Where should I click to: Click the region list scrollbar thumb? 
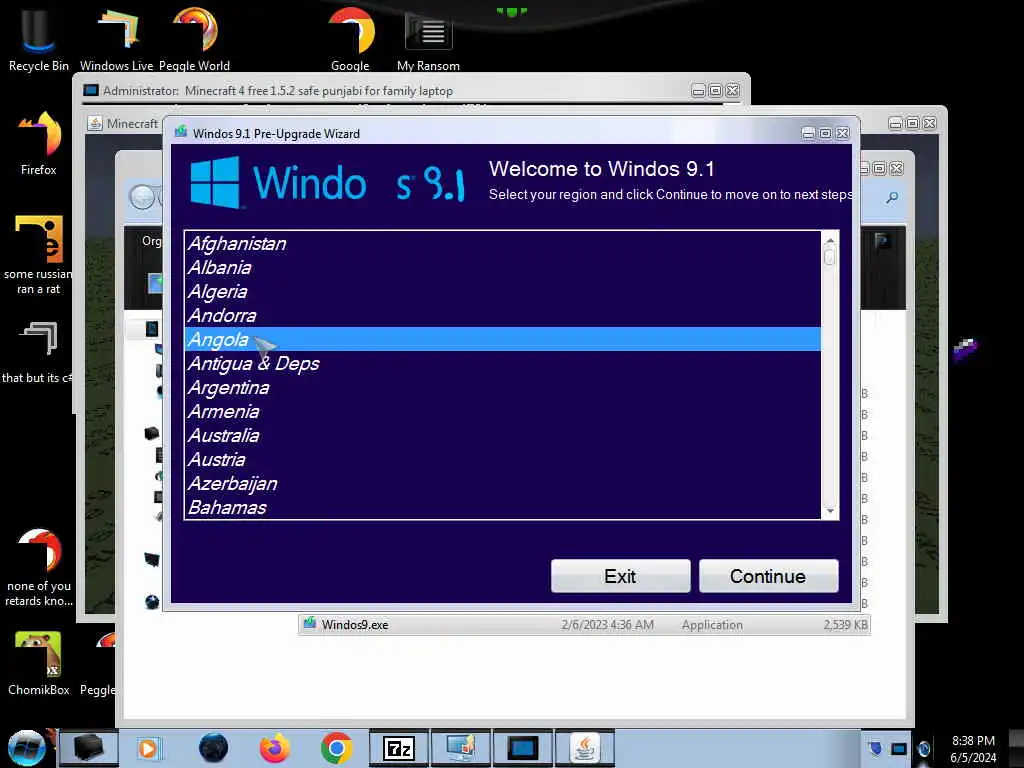point(830,257)
